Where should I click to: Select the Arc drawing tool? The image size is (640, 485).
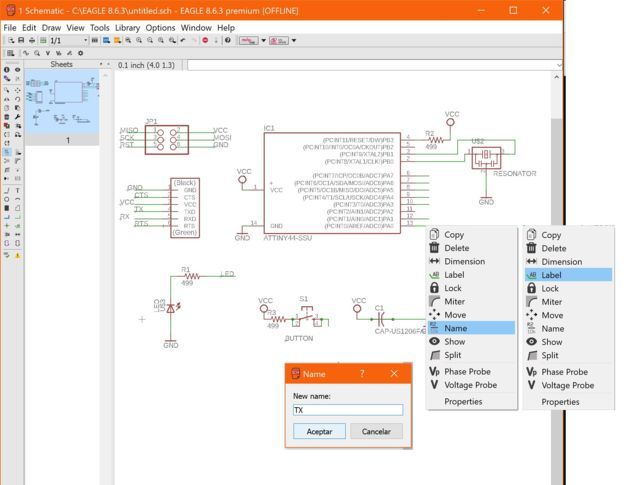[18, 199]
